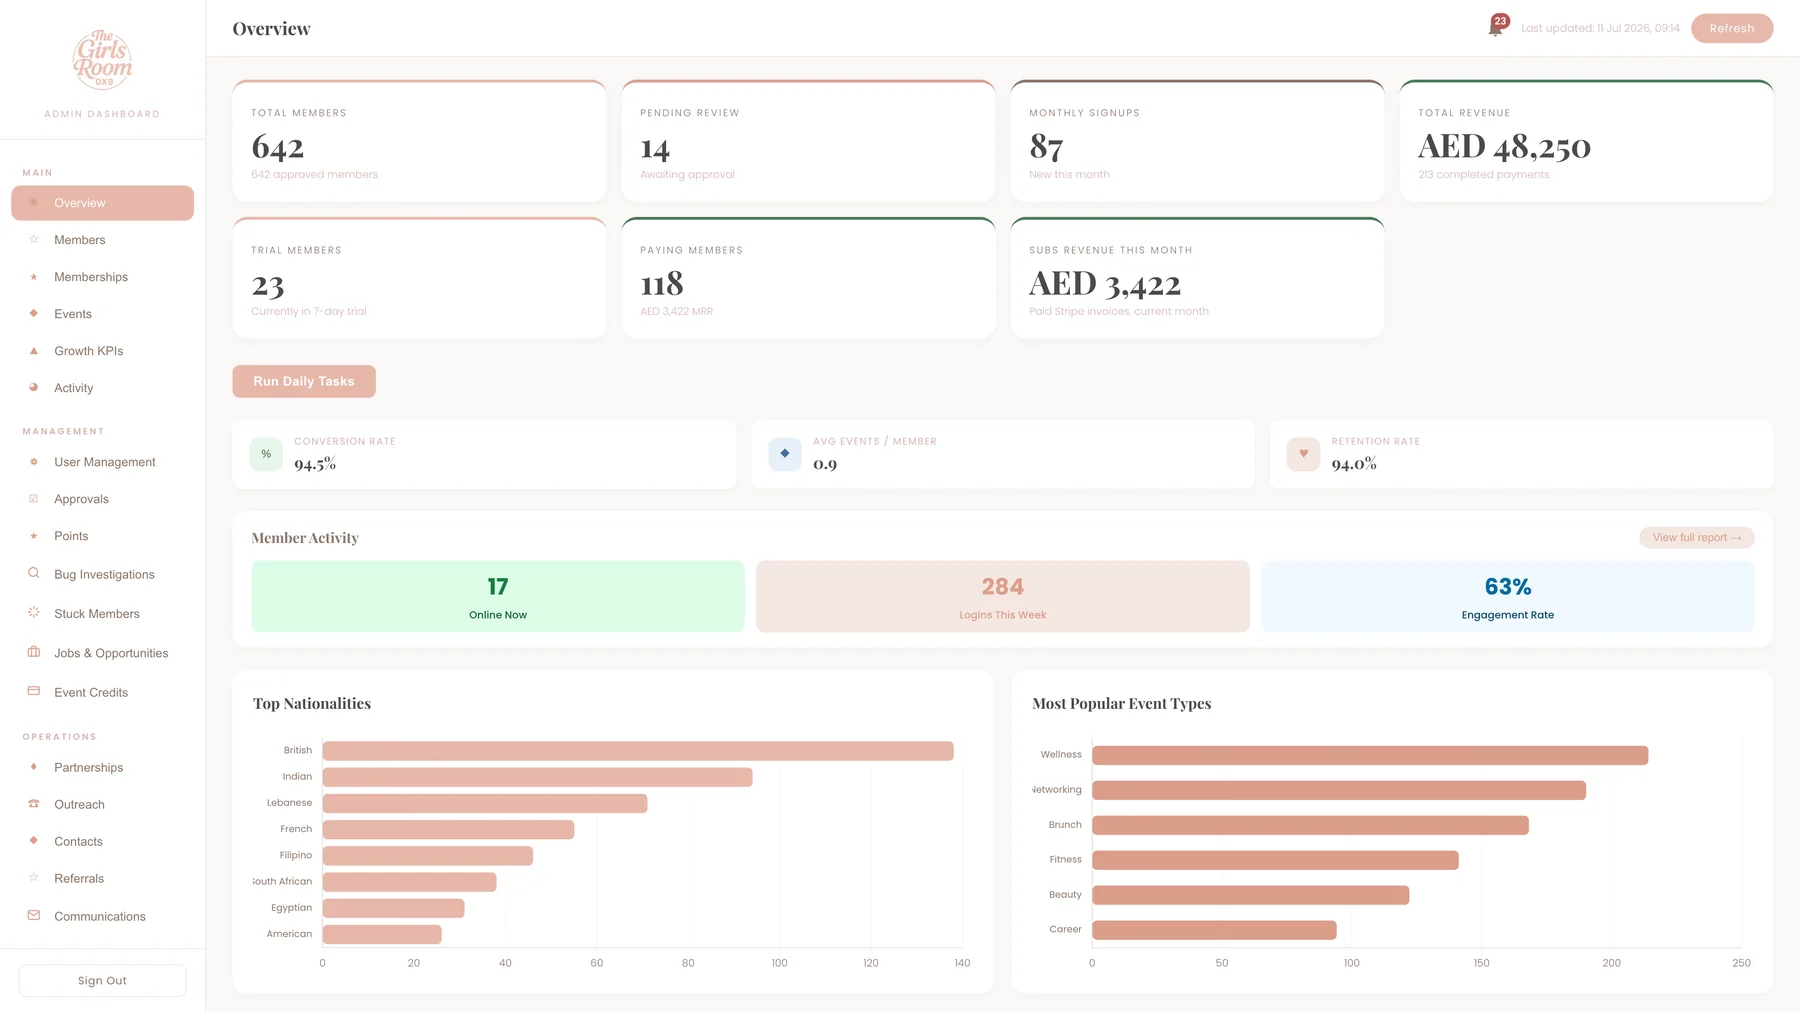Click the Sign Out button
The width and height of the screenshot is (1800, 1012).
click(x=102, y=980)
